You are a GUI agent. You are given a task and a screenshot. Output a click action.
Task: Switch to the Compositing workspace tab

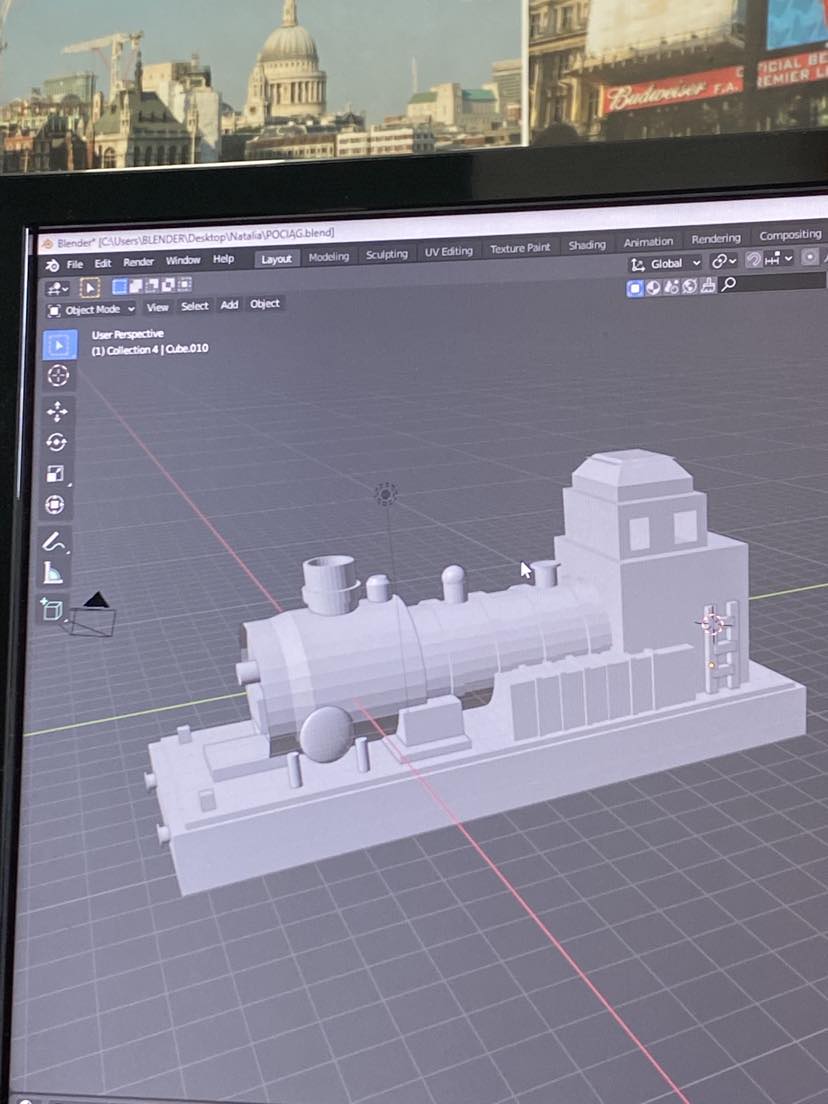pos(789,235)
